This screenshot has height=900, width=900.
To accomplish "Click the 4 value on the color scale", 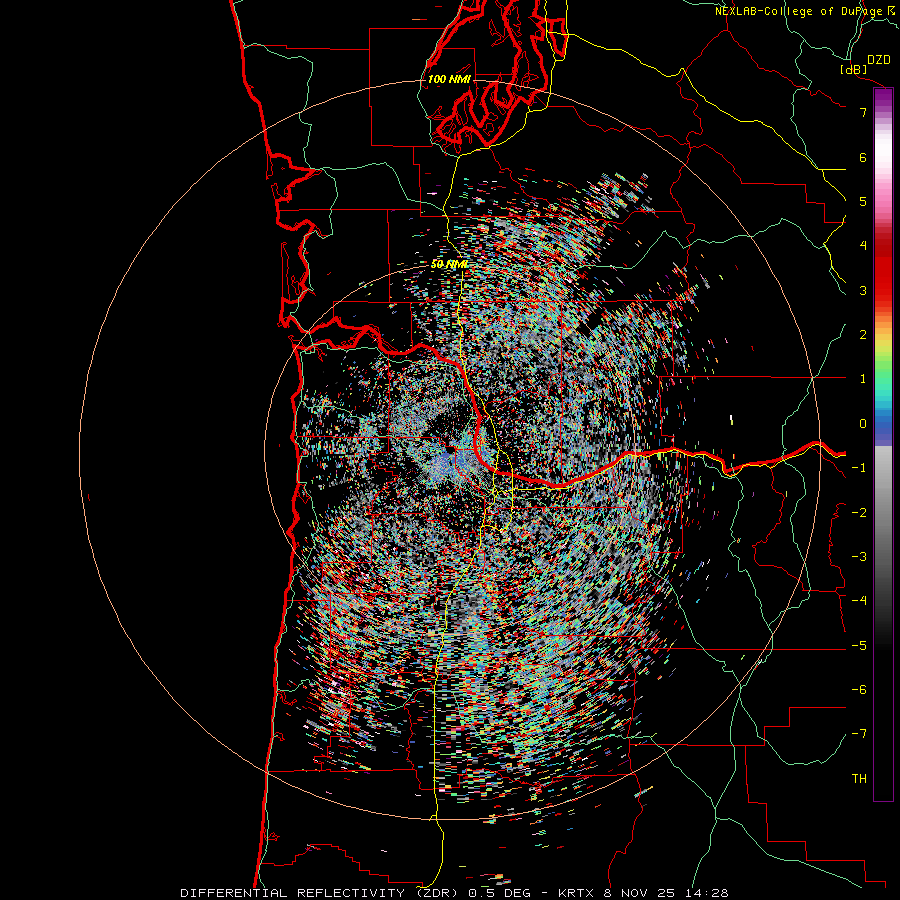I will [863, 246].
